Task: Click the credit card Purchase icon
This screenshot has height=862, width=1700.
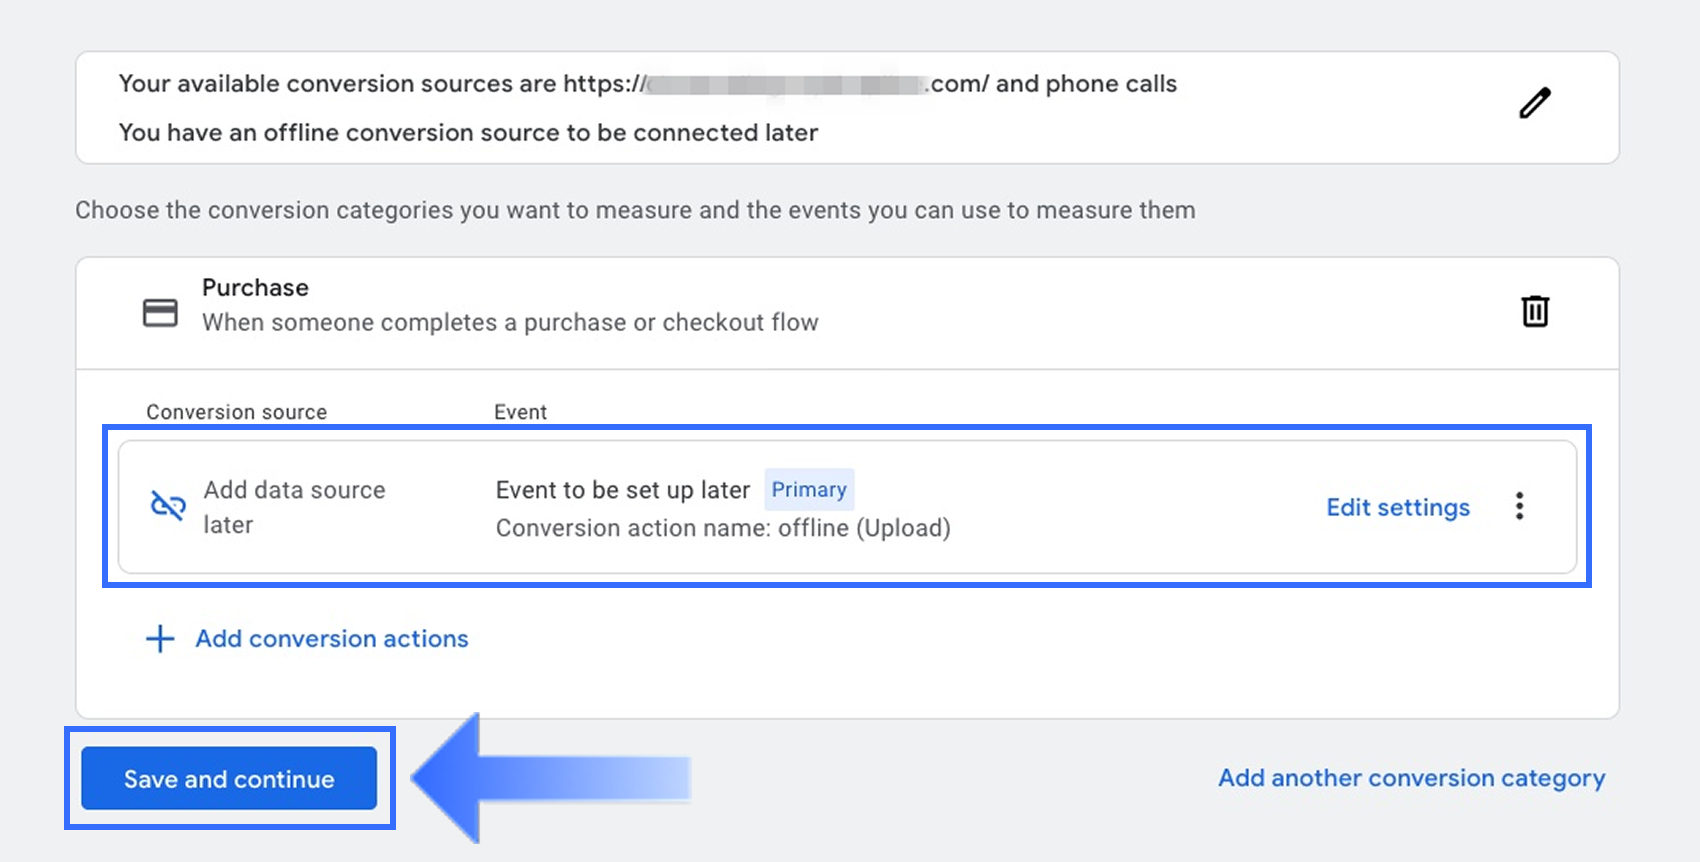Action: pyautogui.click(x=160, y=313)
